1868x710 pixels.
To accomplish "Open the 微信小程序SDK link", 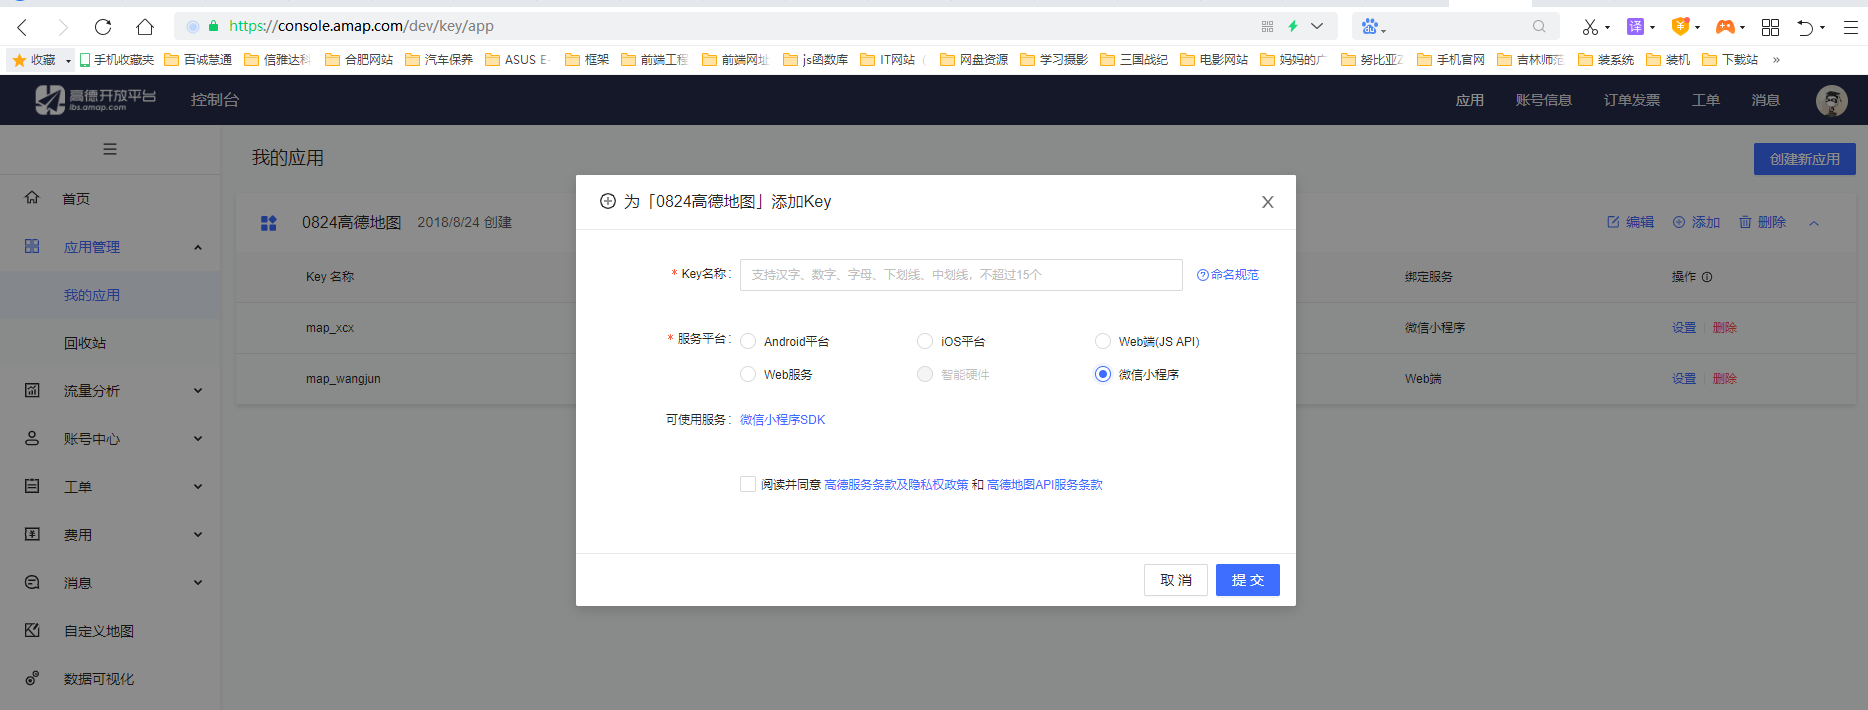I will coord(783,420).
